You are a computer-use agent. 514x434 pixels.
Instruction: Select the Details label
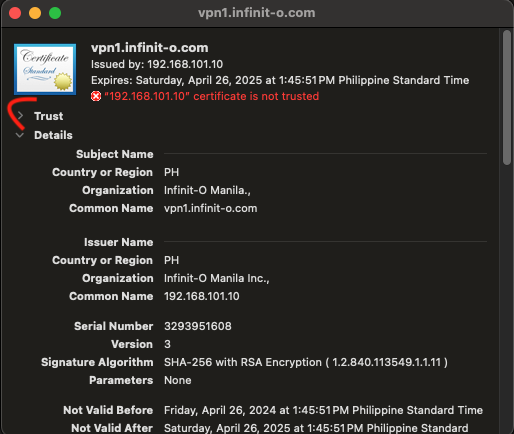pos(53,135)
